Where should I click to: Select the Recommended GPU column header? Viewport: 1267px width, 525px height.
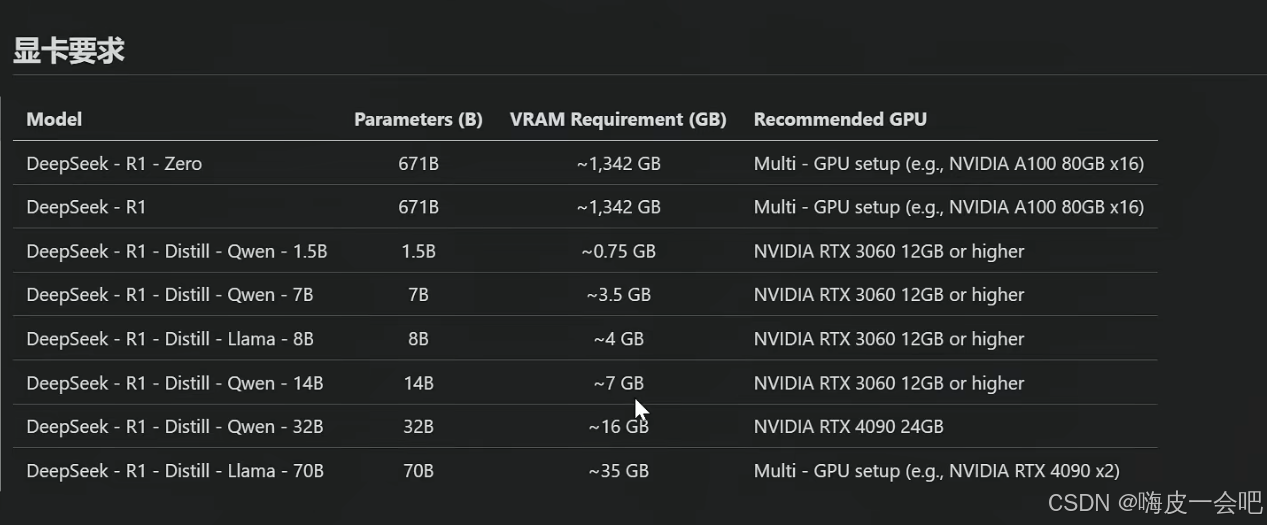(x=840, y=119)
